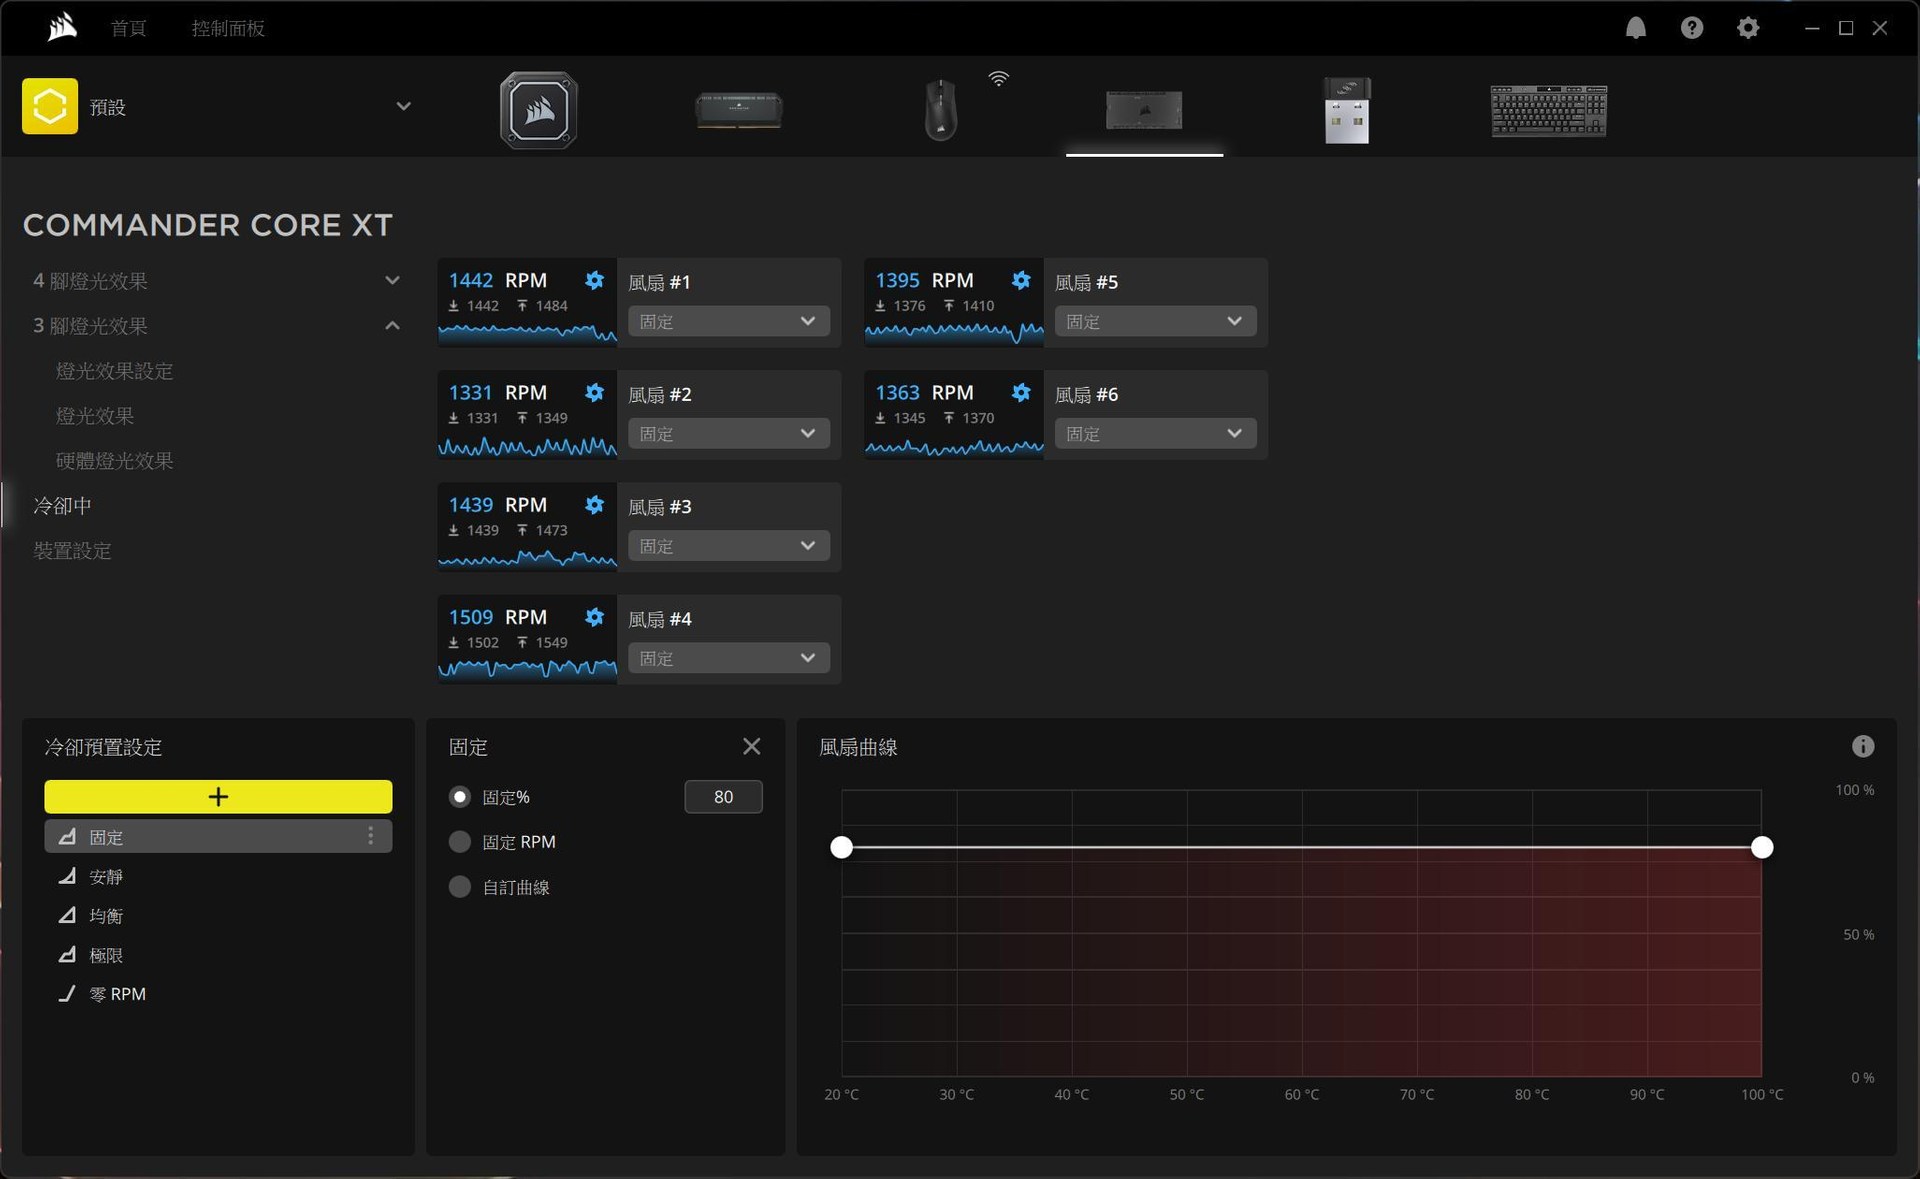The height and width of the screenshot is (1179, 1920).
Task: Open preset dropdown for 風扇 #3
Action: point(728,546)
